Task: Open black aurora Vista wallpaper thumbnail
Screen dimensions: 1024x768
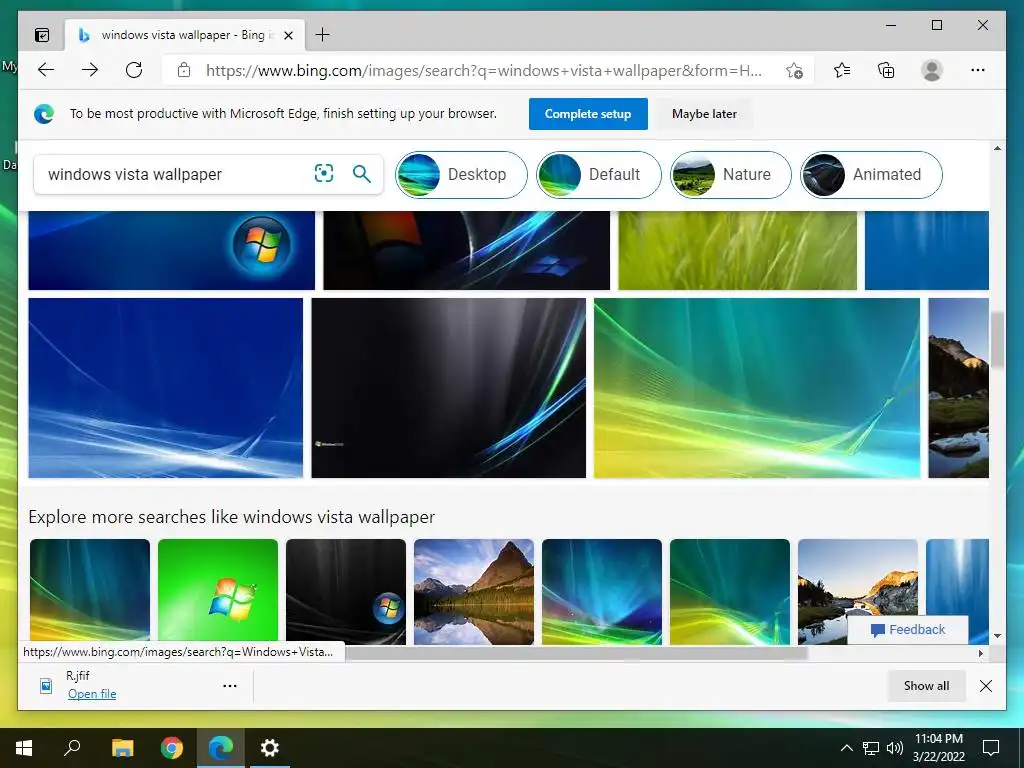Action: coord(449,388)
